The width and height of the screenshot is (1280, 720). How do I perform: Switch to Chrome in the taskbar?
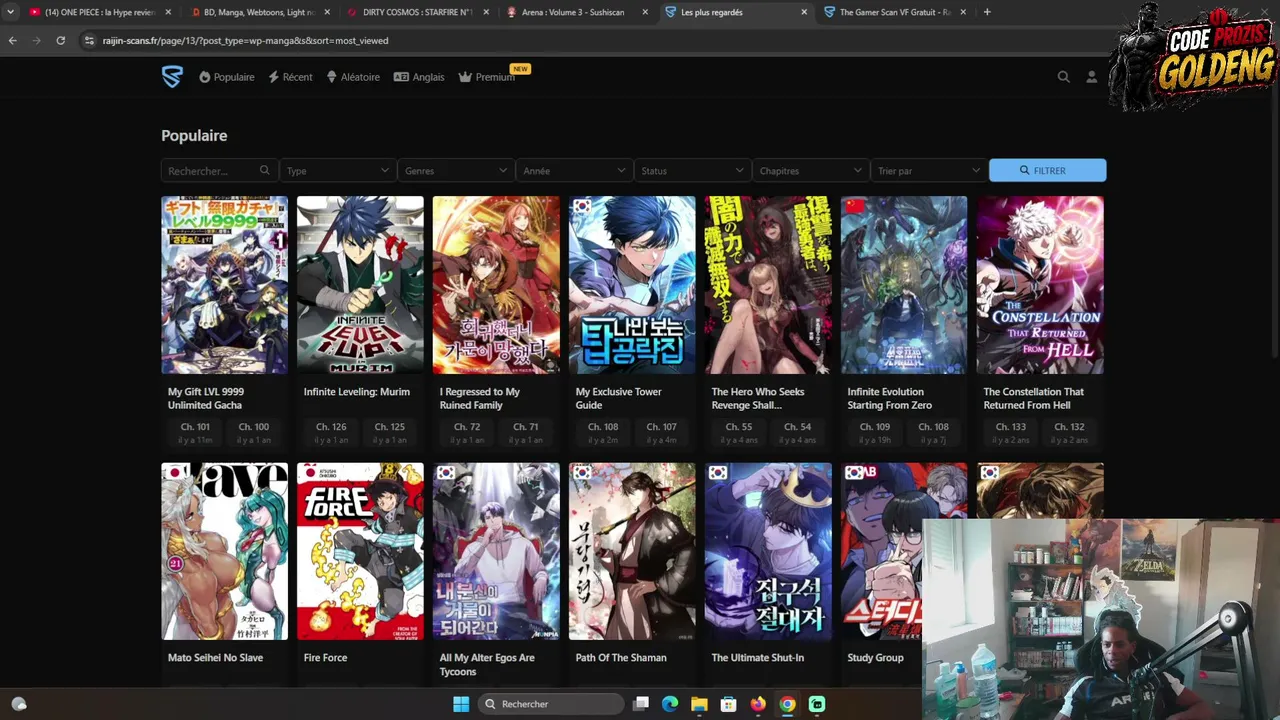click(787, 704)
